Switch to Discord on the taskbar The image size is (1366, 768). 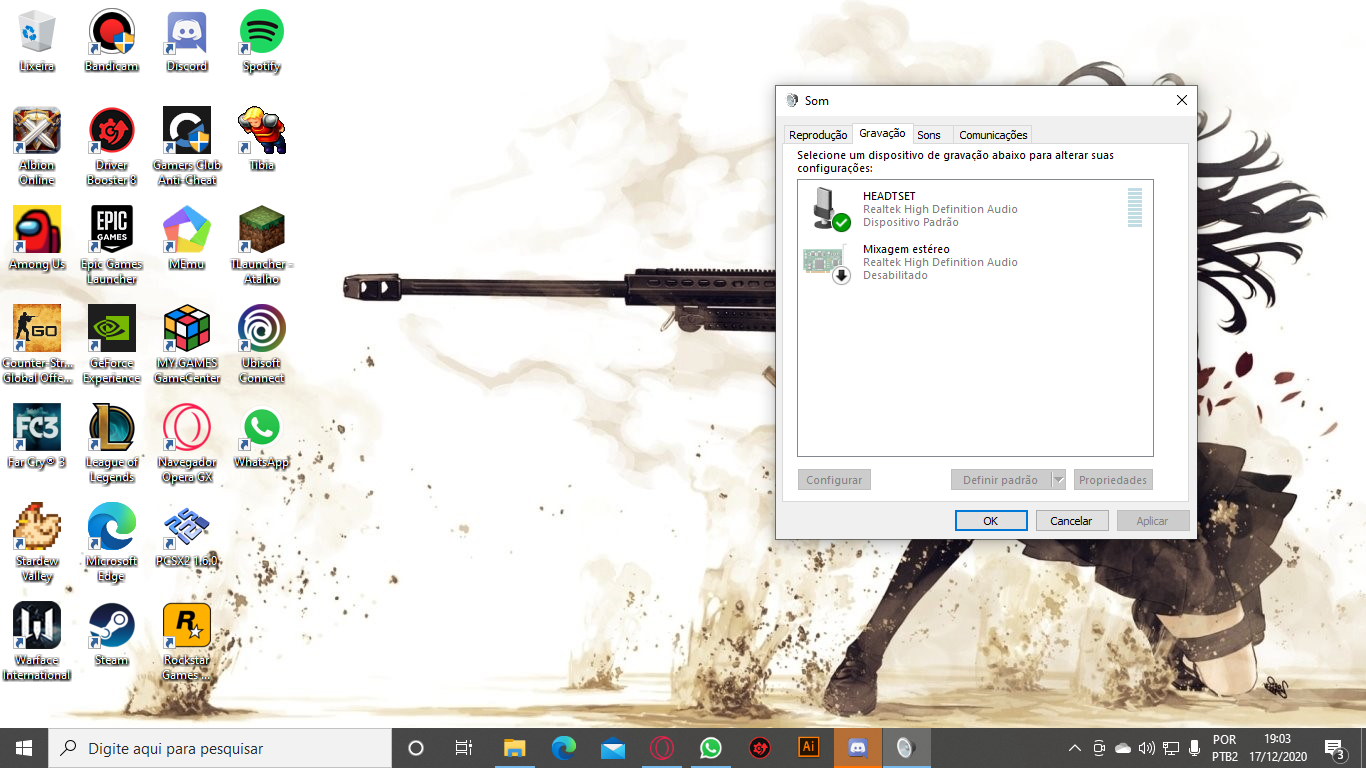tap(857, 748)
